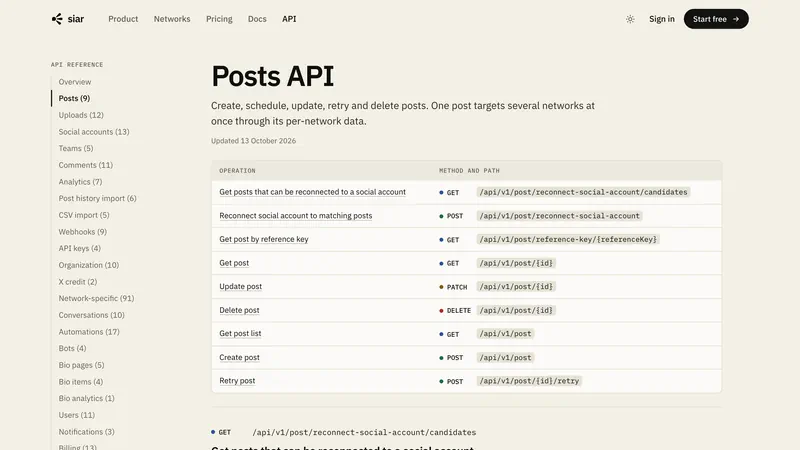800x450 pixels.
Task: Open Automations (17) sidebar entry
Action: click(89, 332)
